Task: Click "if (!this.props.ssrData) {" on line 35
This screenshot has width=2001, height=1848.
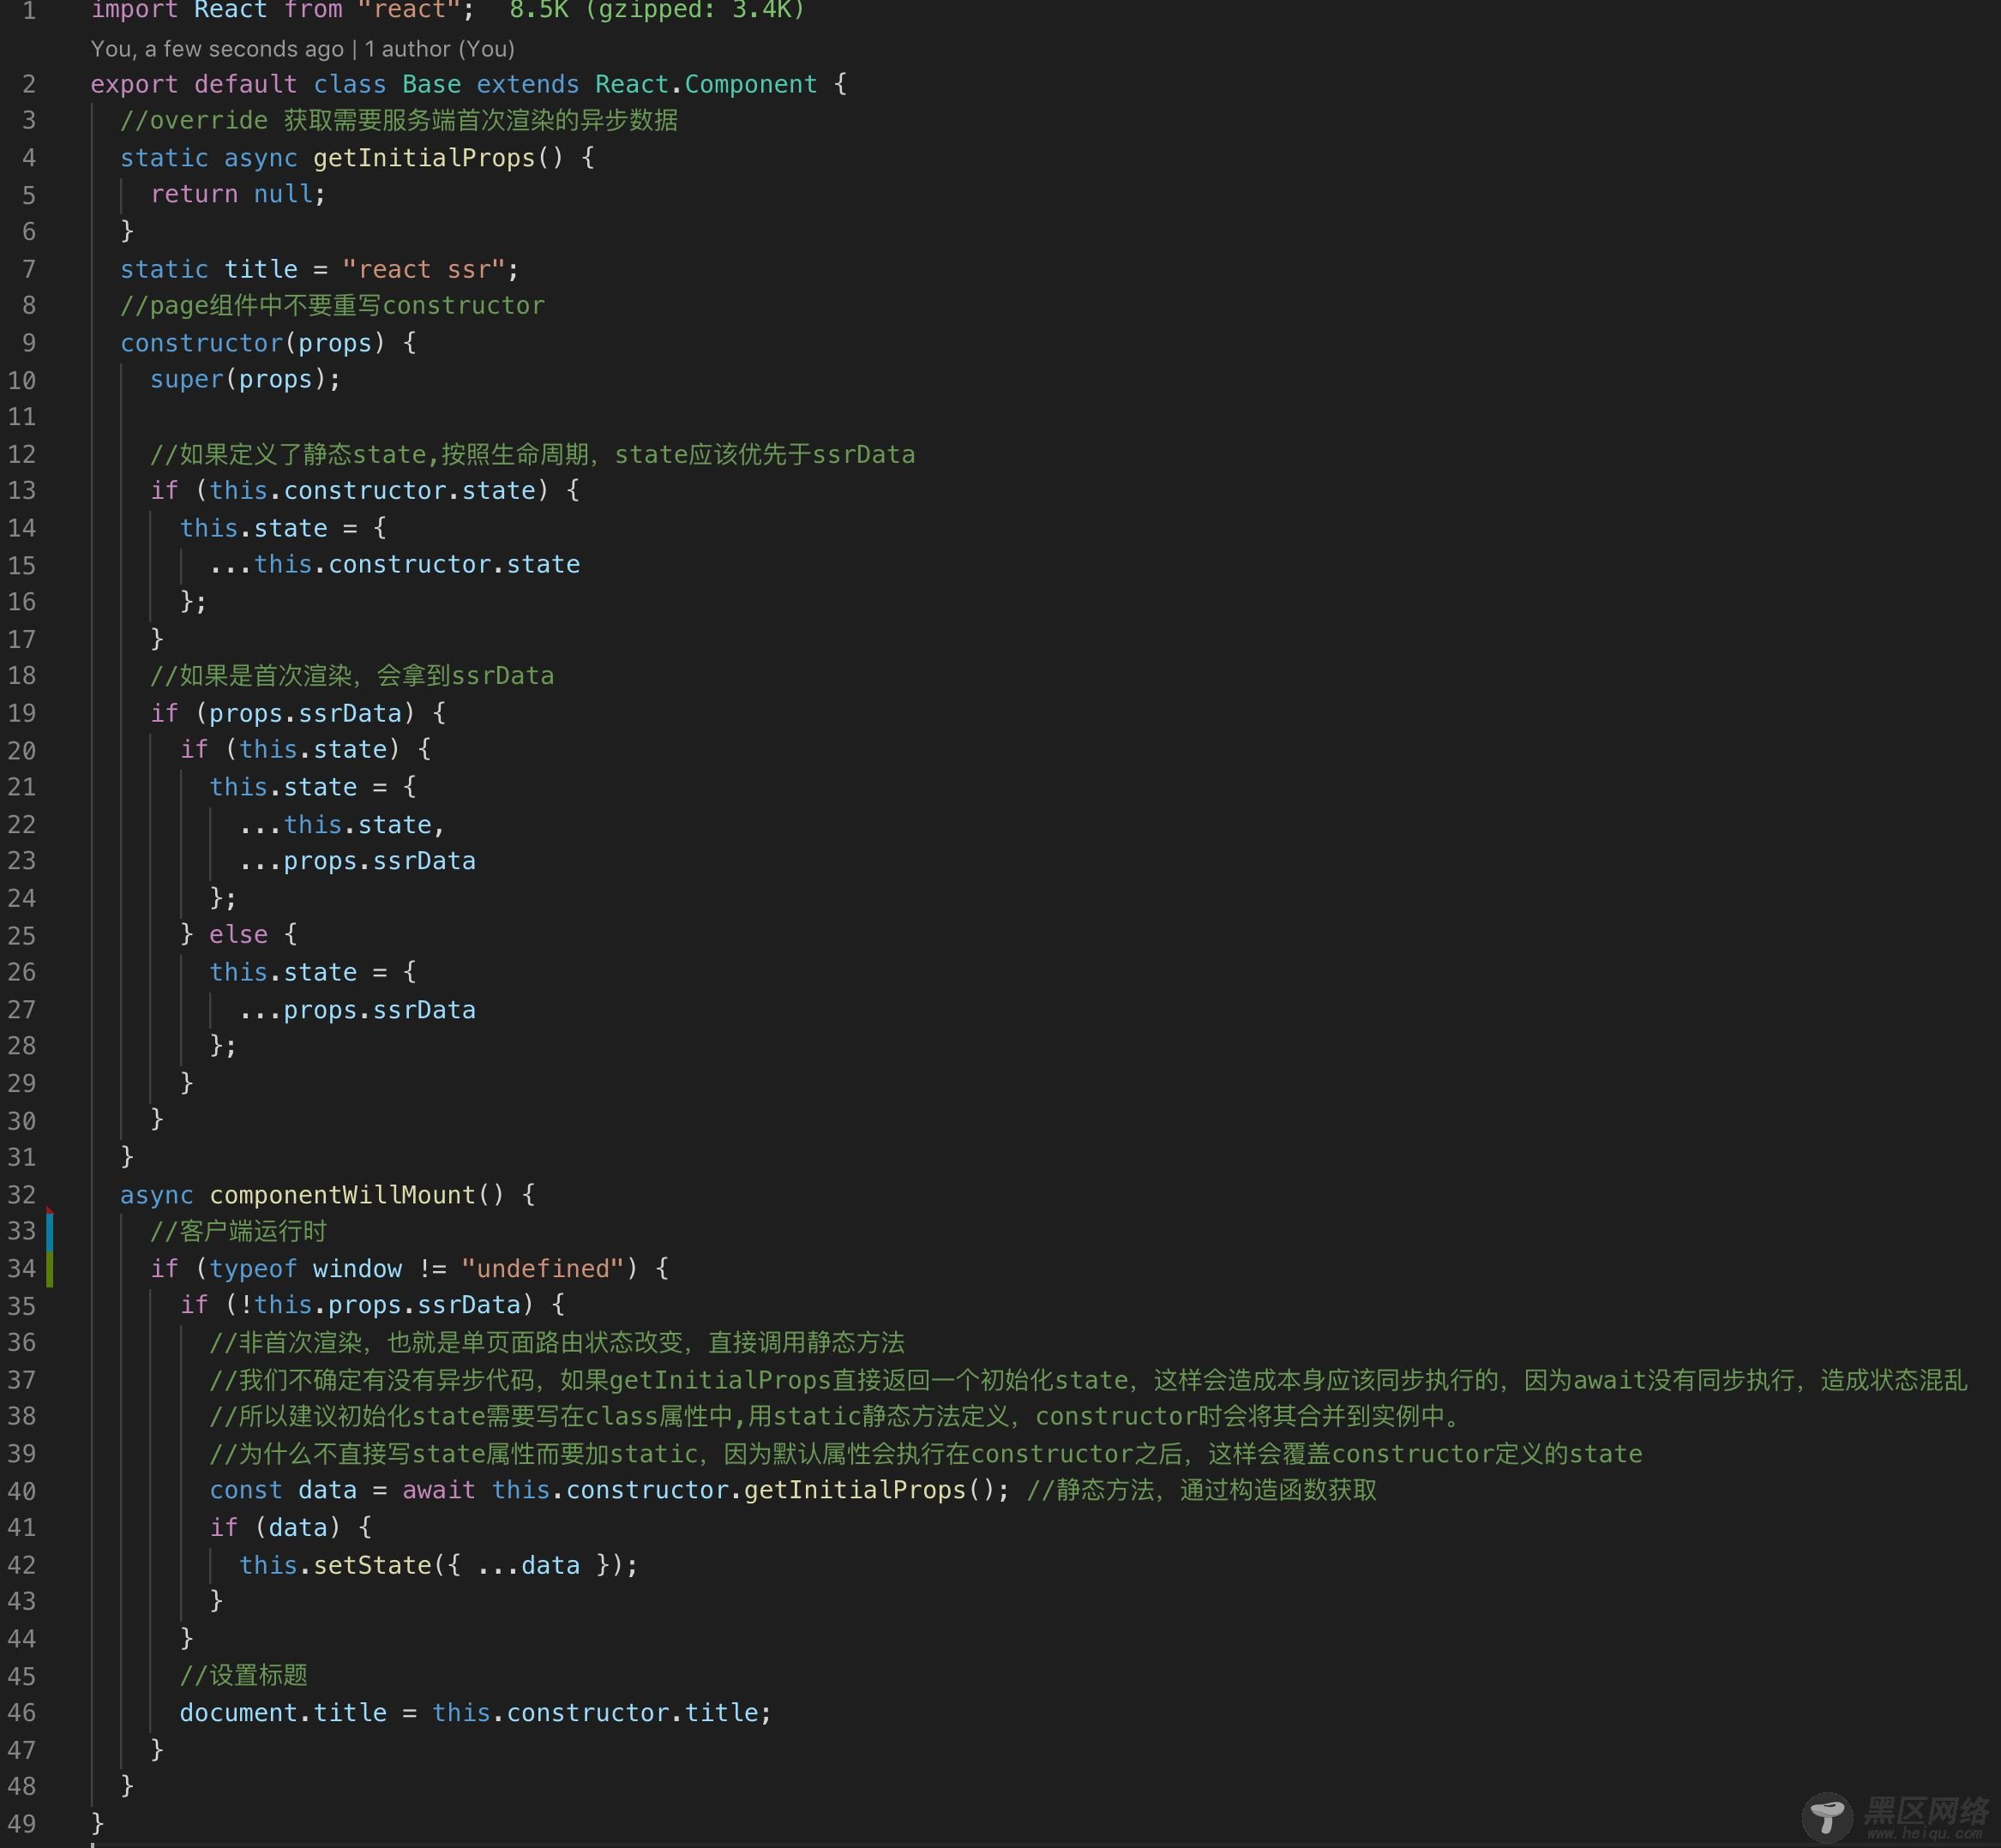Action: point(372,1304)
